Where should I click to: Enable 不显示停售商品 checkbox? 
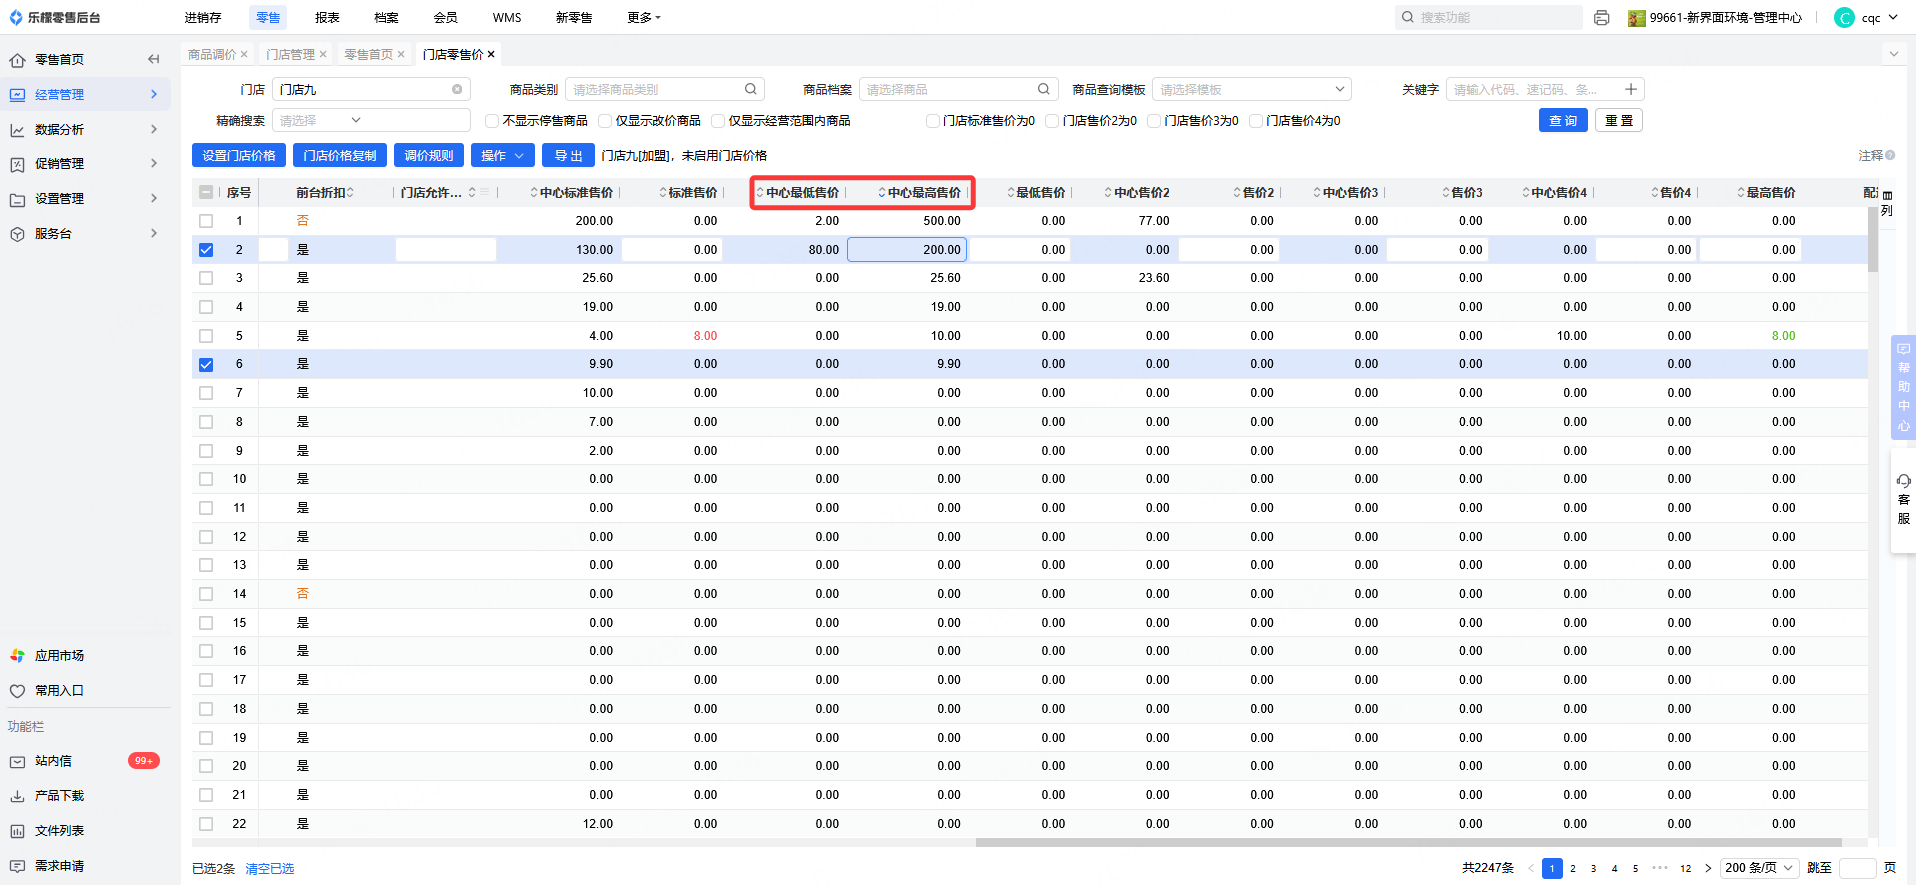(x=492, y=121)
